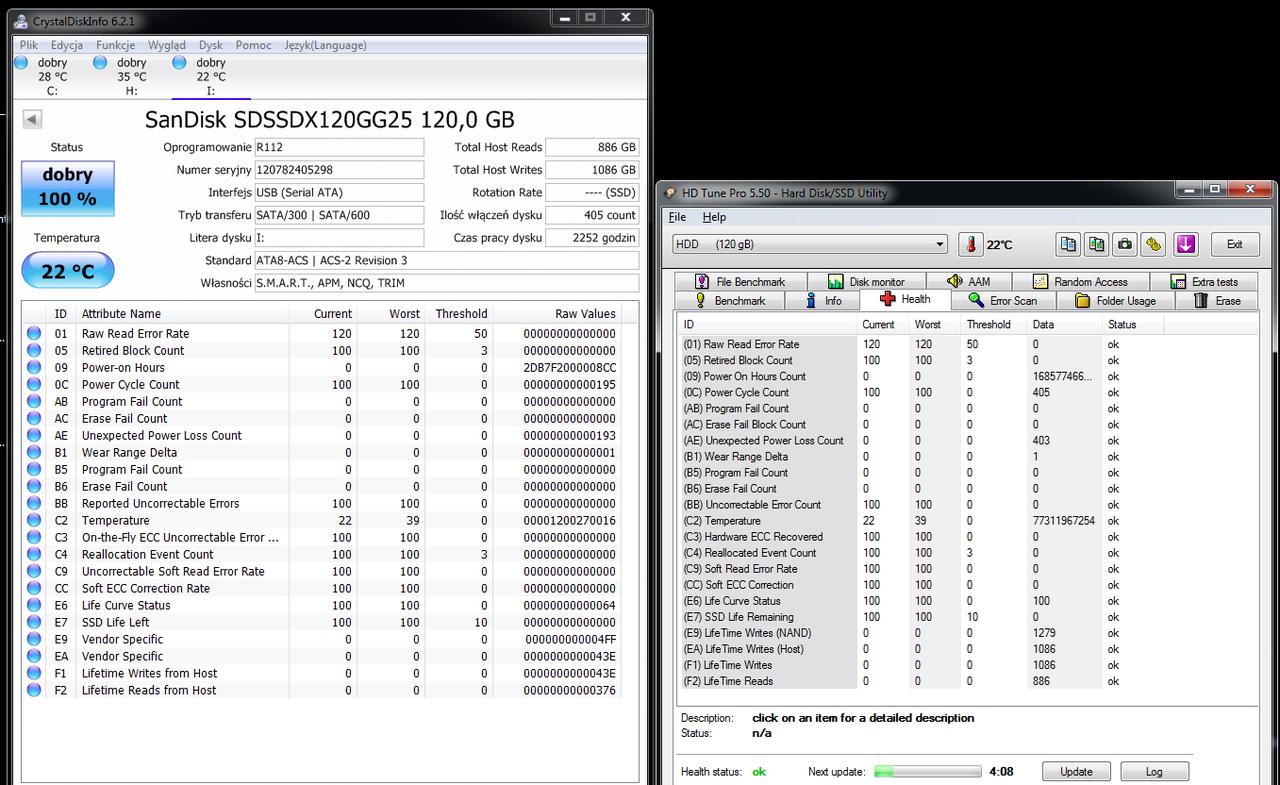The width and height of the screenshot is (1280, 785).
Task: Switch to the Benchmark tab
Action: click(729, 300)
